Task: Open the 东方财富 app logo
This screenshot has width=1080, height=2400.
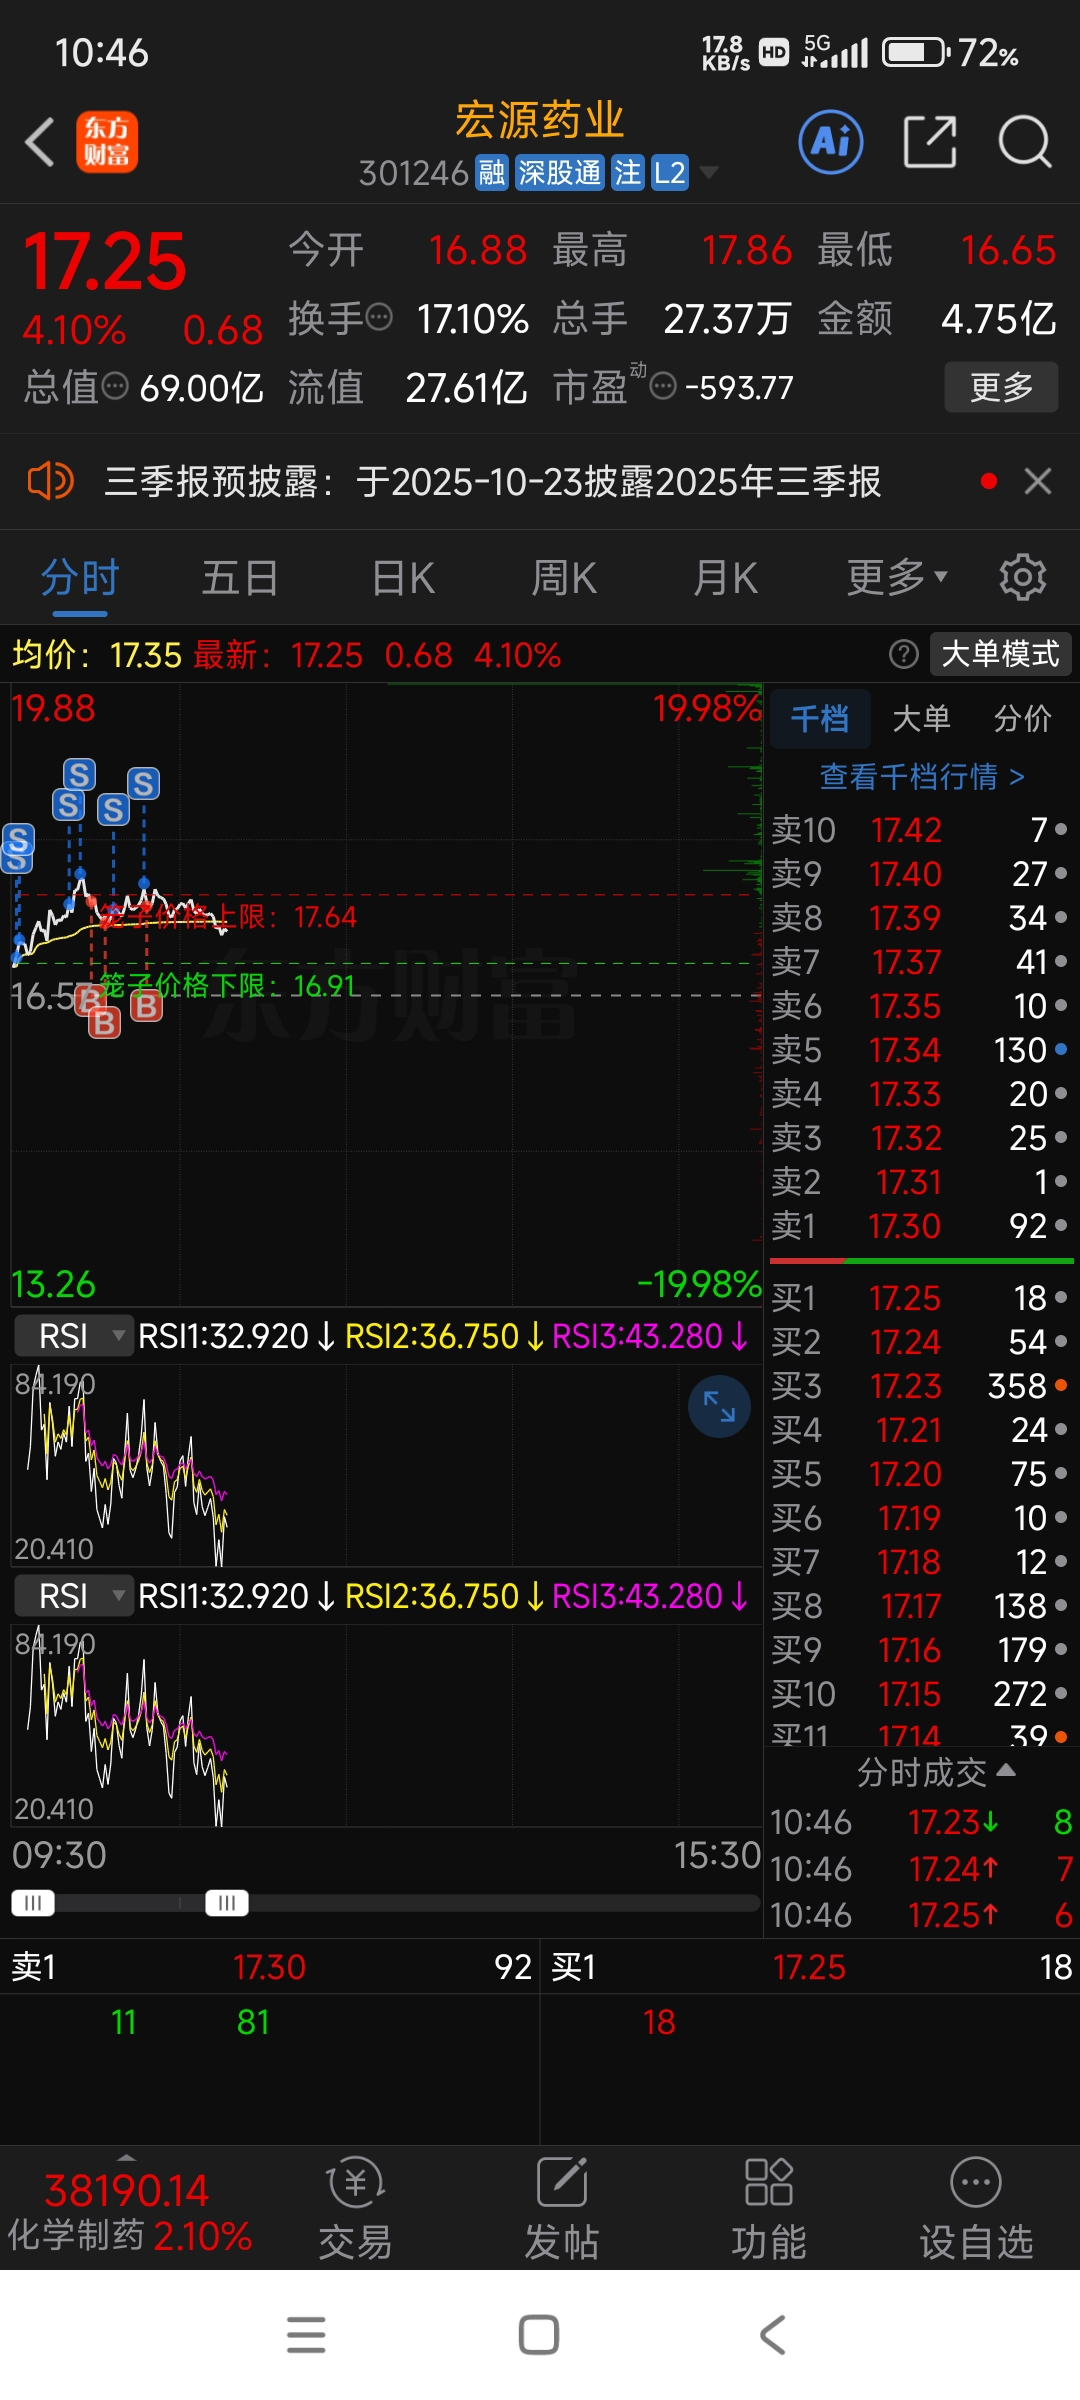Action: [x=107, y=142]
